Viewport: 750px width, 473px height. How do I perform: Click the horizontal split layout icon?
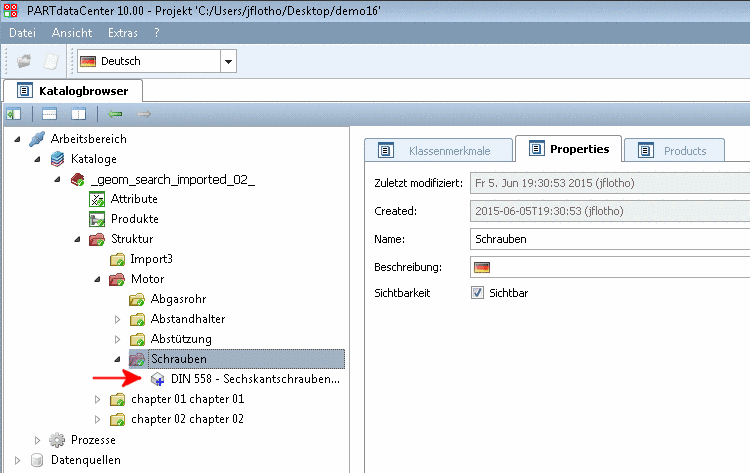(x=49, y=114)
